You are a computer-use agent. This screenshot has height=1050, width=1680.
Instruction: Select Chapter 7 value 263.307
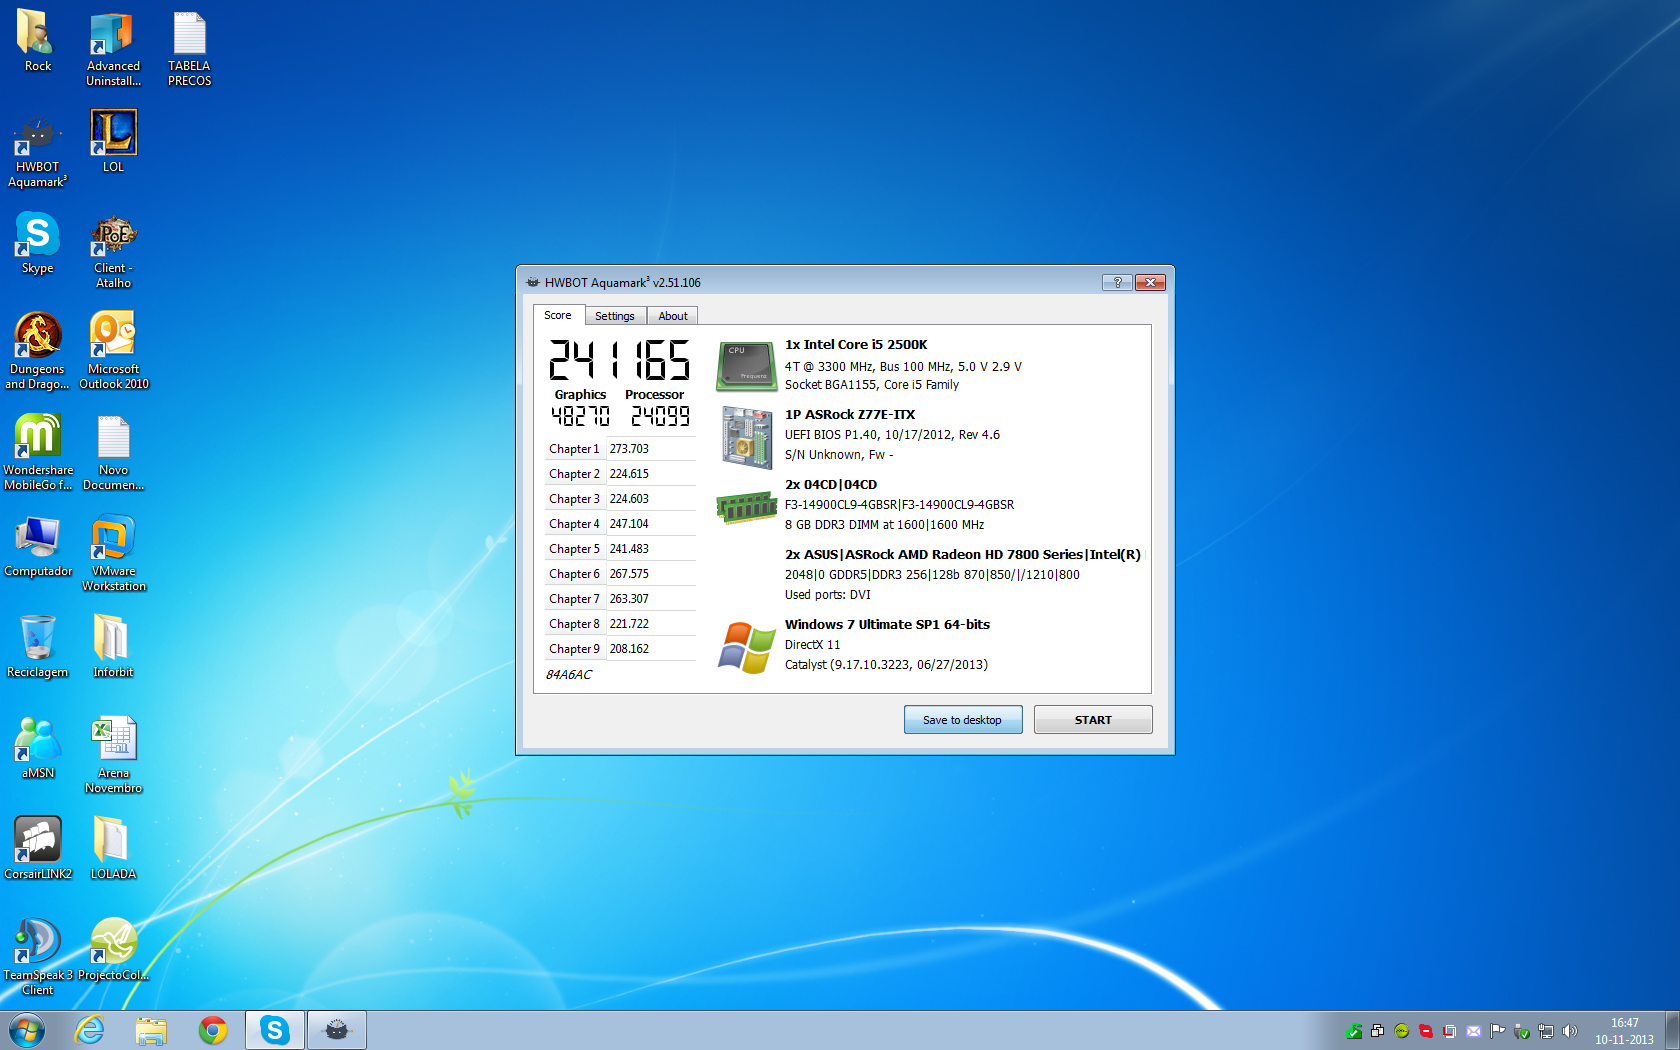[x=629, y=599]
